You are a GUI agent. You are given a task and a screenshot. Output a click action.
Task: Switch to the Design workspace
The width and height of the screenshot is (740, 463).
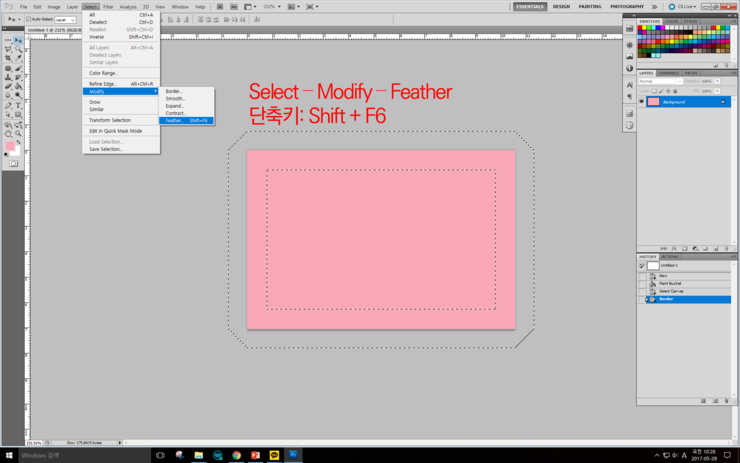coord(561,6)
